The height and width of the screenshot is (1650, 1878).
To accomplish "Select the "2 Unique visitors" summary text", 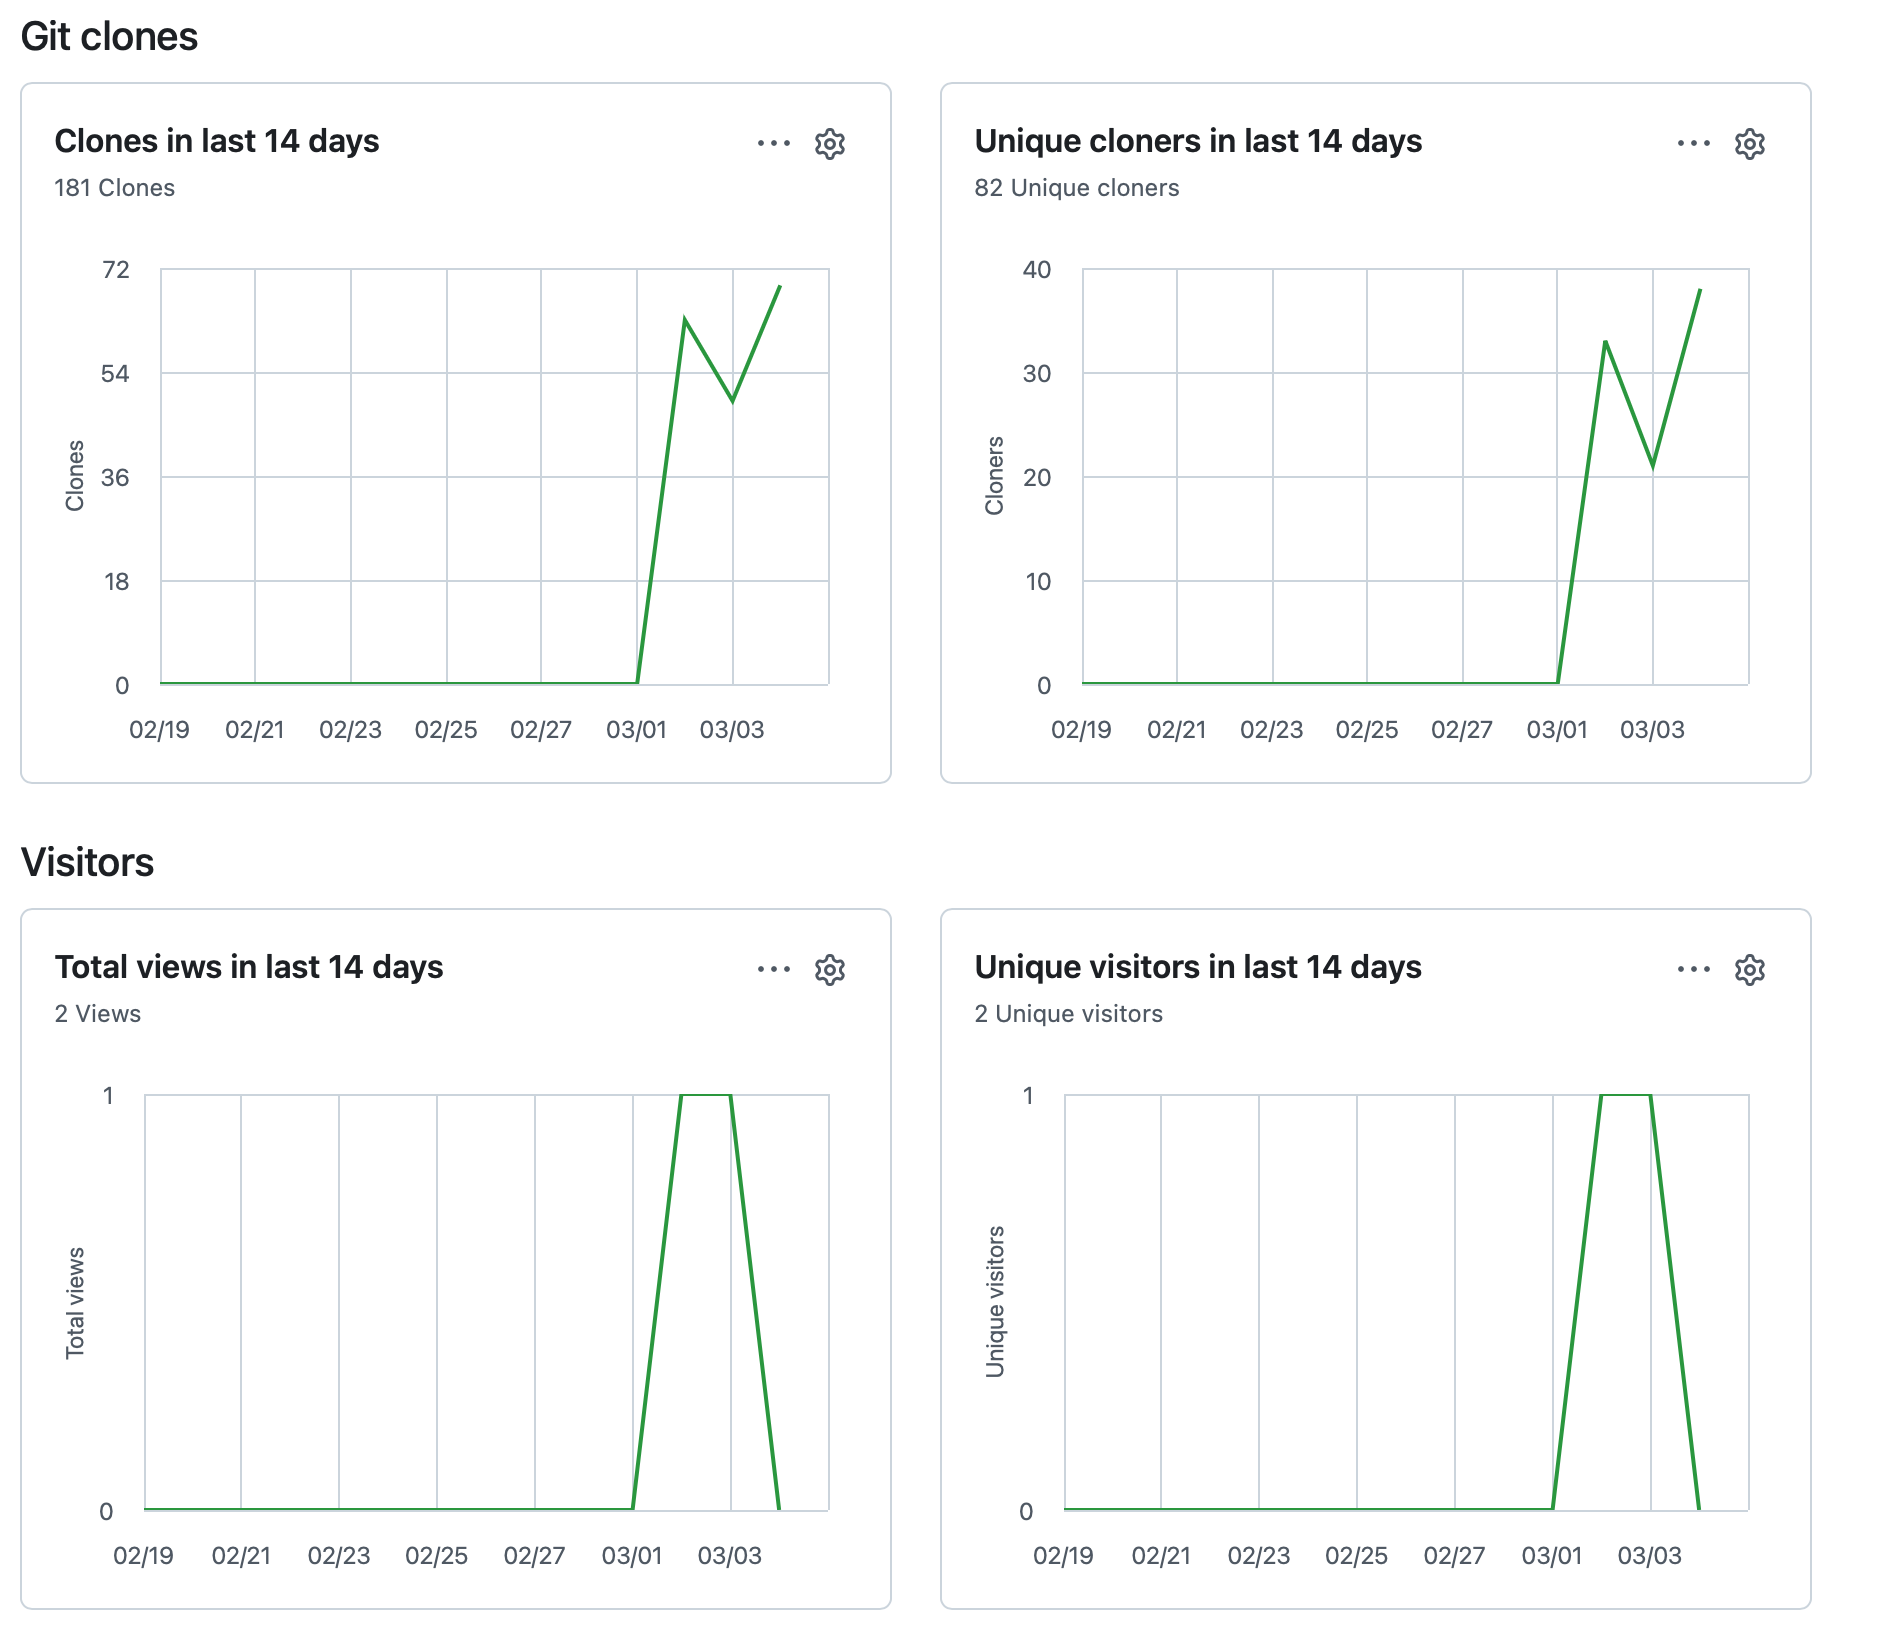I will click(x=1069, y=1014).
